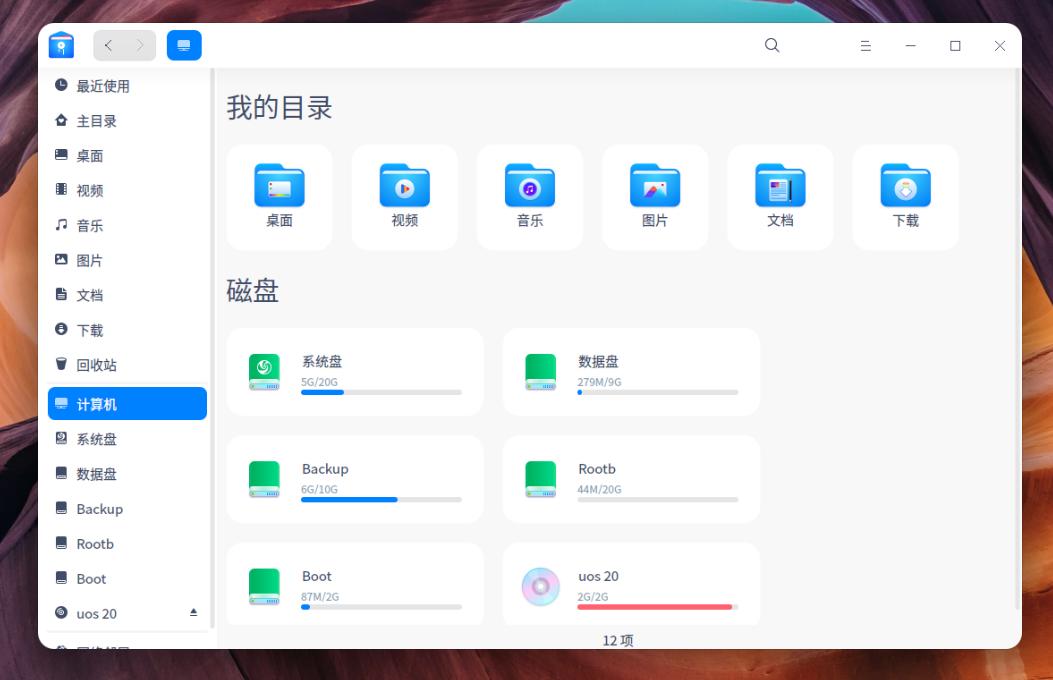1053x680 pixels.
Task: Click the 系统盘 drive icon
Action: 264,372
